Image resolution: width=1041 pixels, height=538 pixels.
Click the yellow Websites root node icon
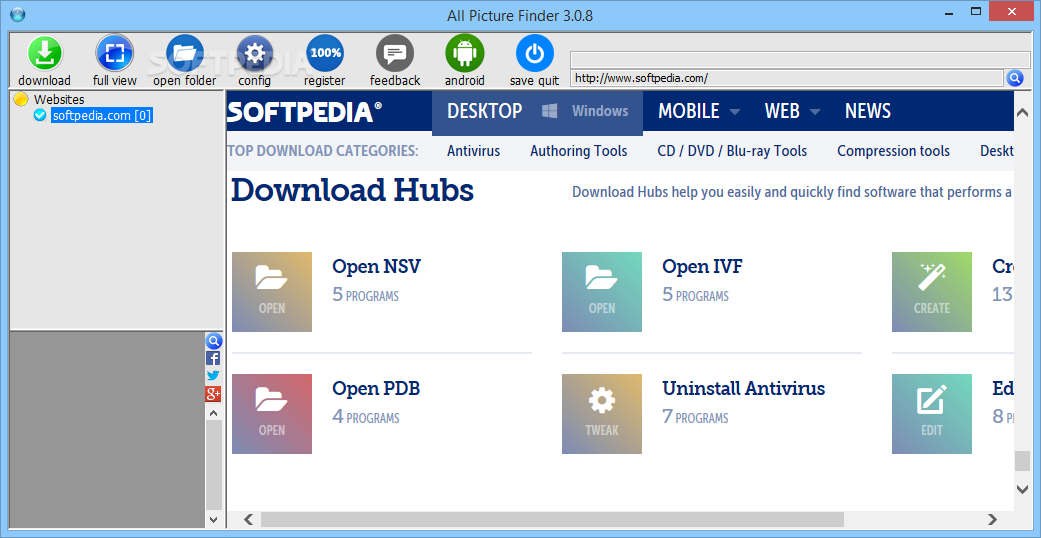coord(21,100)
